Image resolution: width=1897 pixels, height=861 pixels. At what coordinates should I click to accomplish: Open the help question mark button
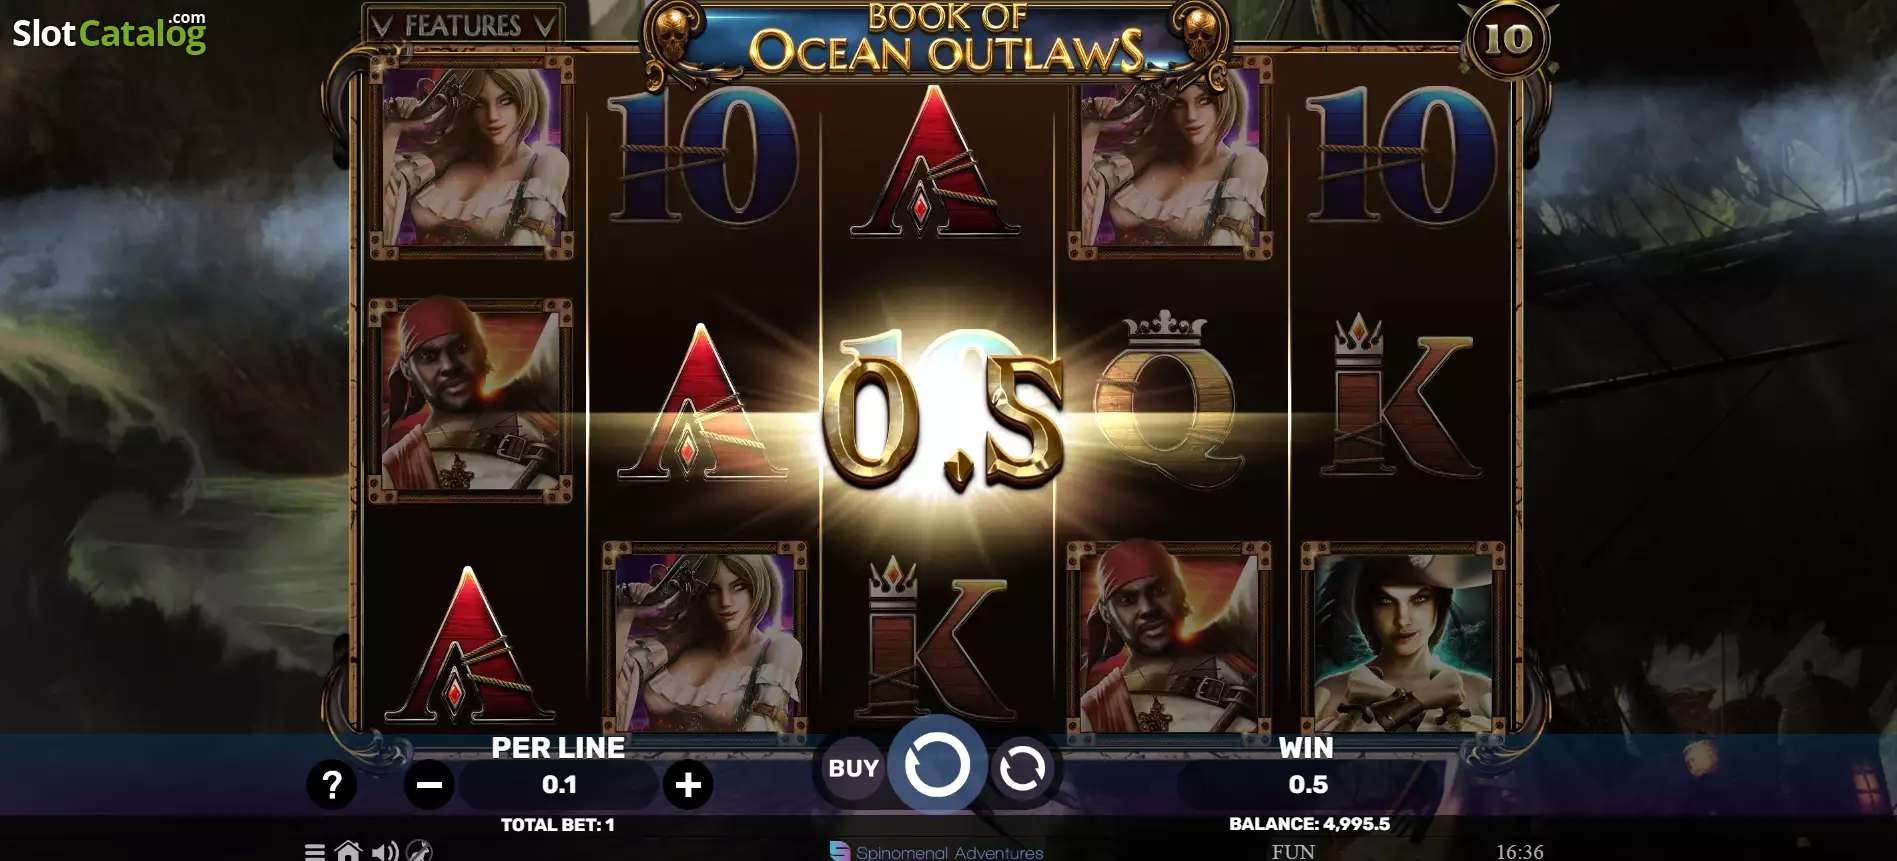[x=332, y=786]
